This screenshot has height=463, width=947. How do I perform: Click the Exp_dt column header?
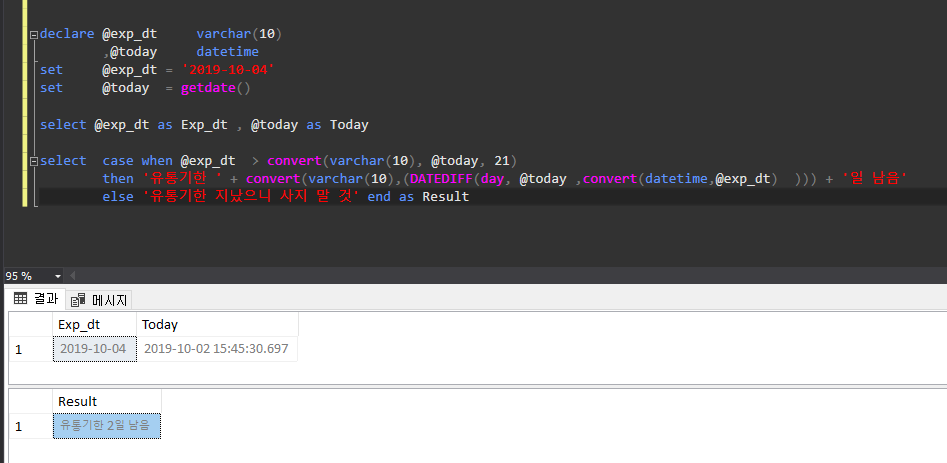coord(95,325)
